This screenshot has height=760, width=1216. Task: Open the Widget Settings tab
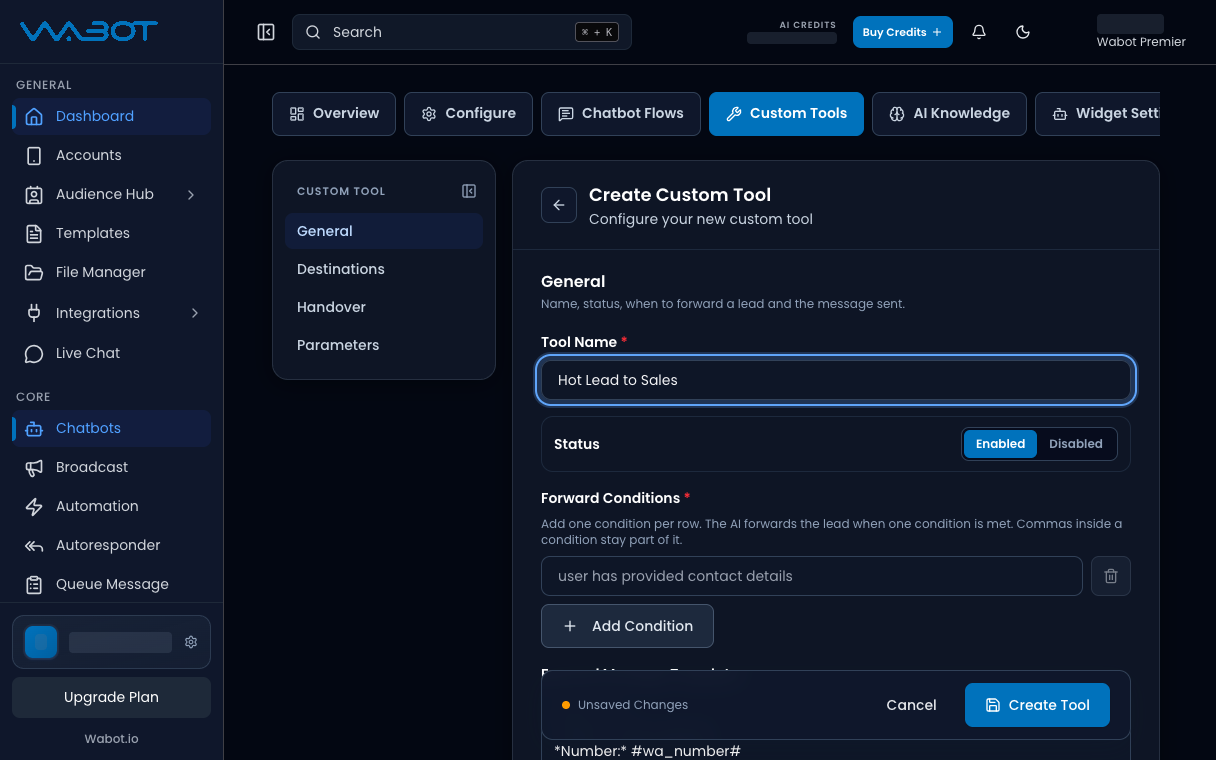(x=1098, y=114)
